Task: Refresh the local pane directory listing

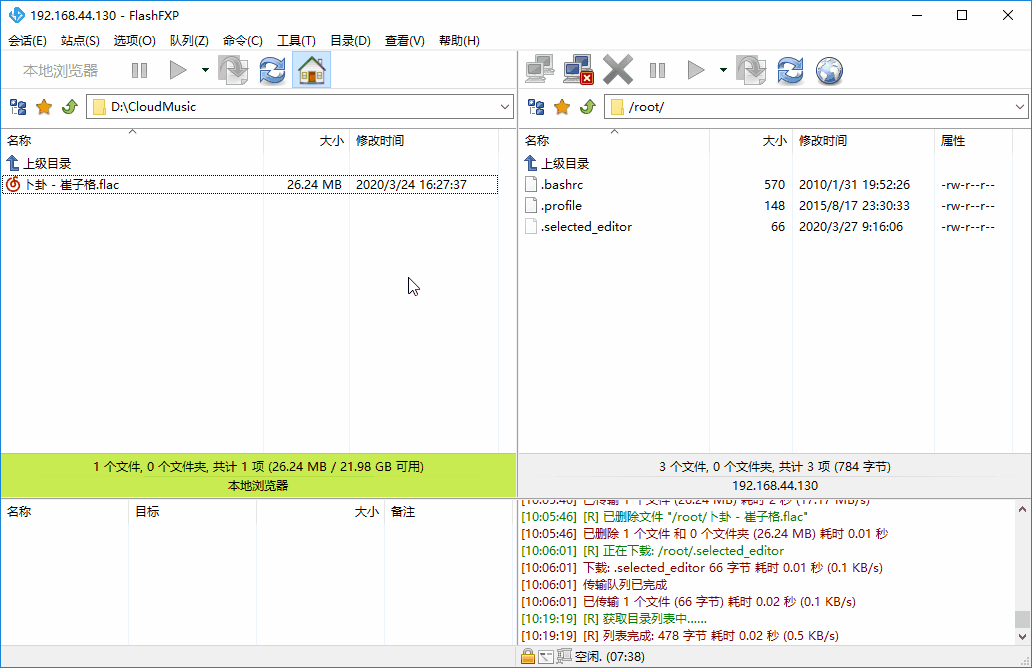Action: [272, 70]
